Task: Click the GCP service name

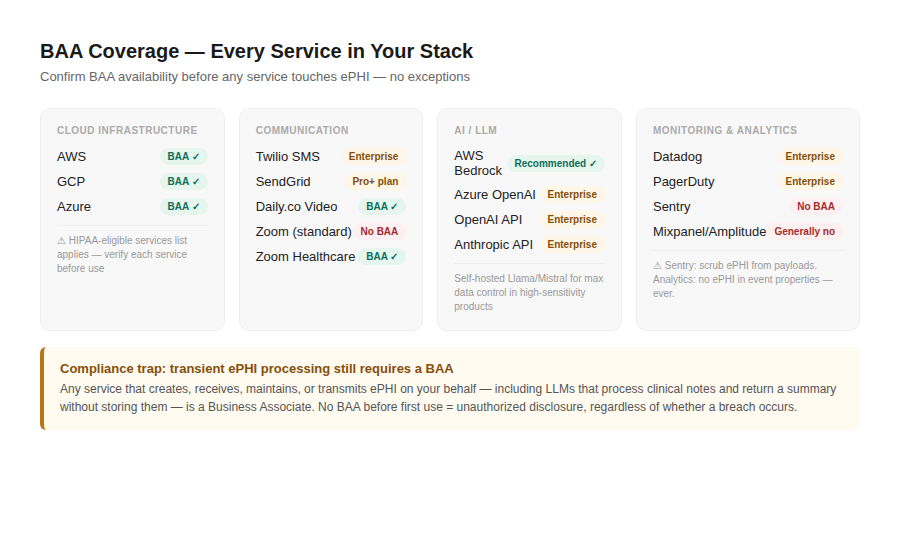Action: [x=71, y=182]
